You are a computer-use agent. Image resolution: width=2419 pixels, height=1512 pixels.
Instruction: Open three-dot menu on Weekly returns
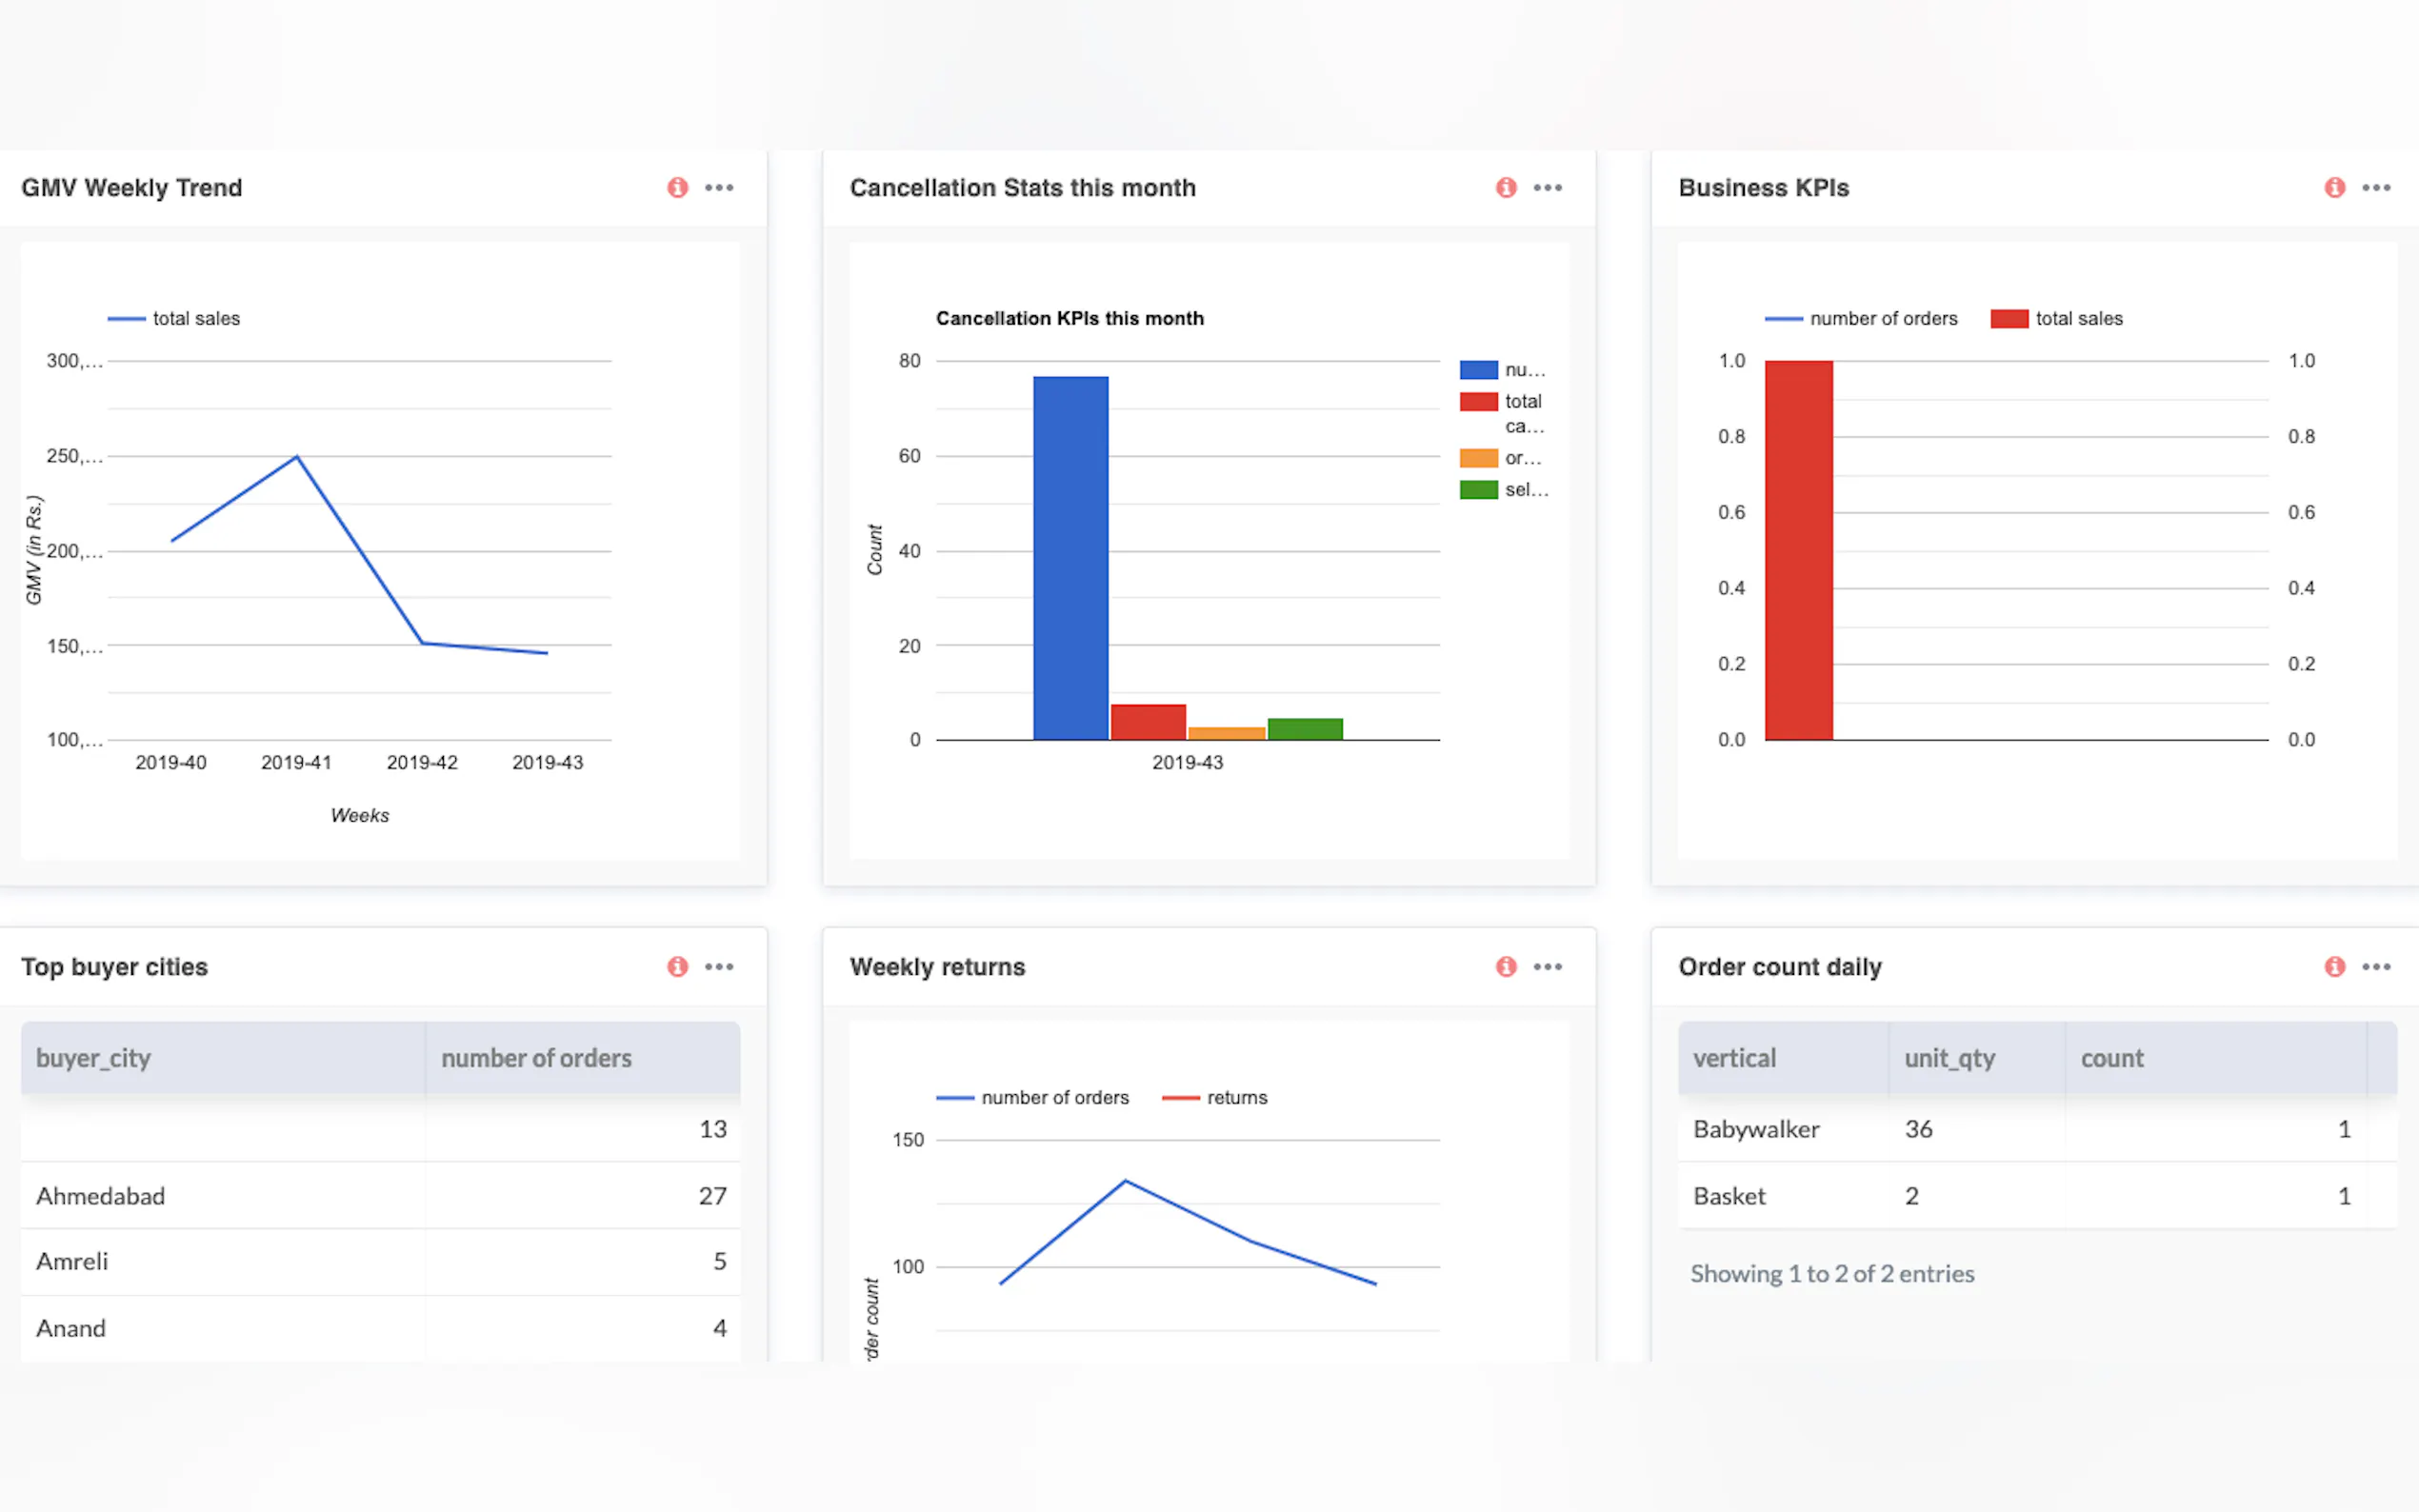tap(1548, 966)
